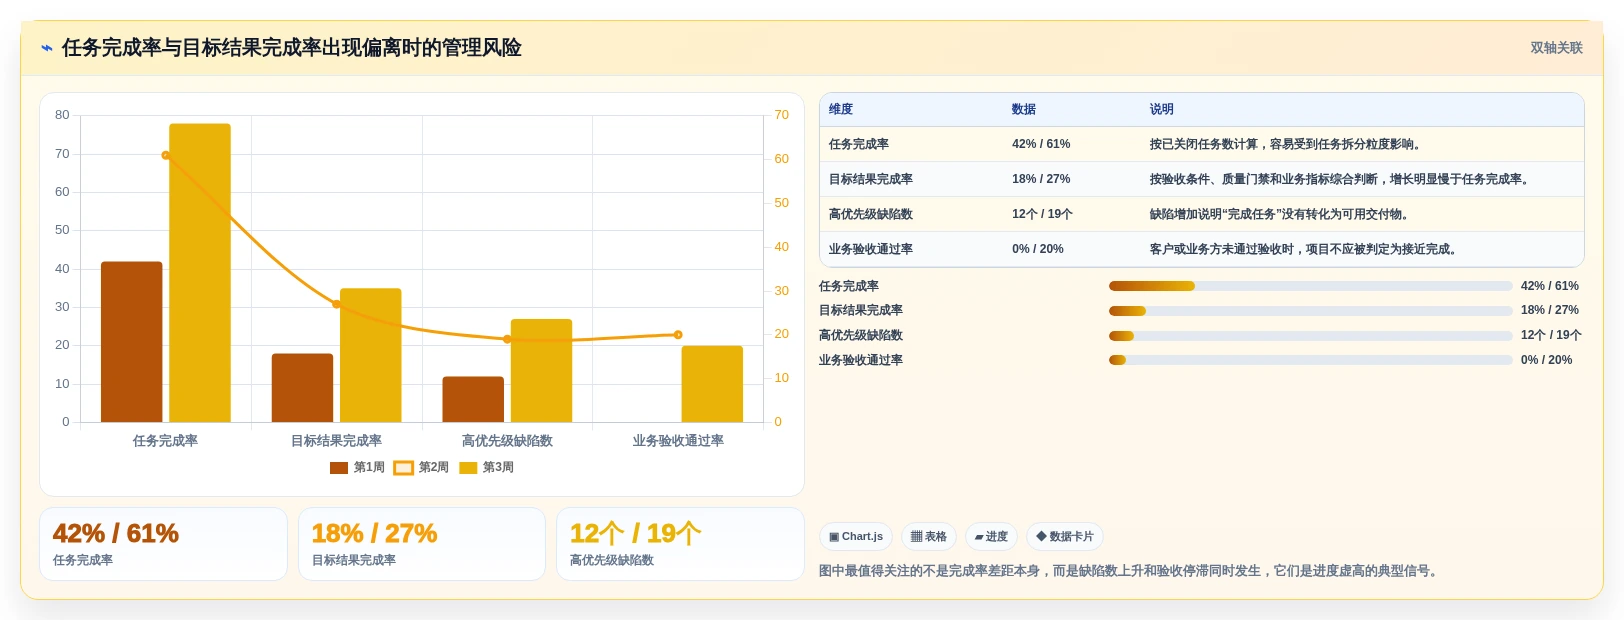
Task: Click the 0% / 20% table data cell
Action: tap(1071, 250)
